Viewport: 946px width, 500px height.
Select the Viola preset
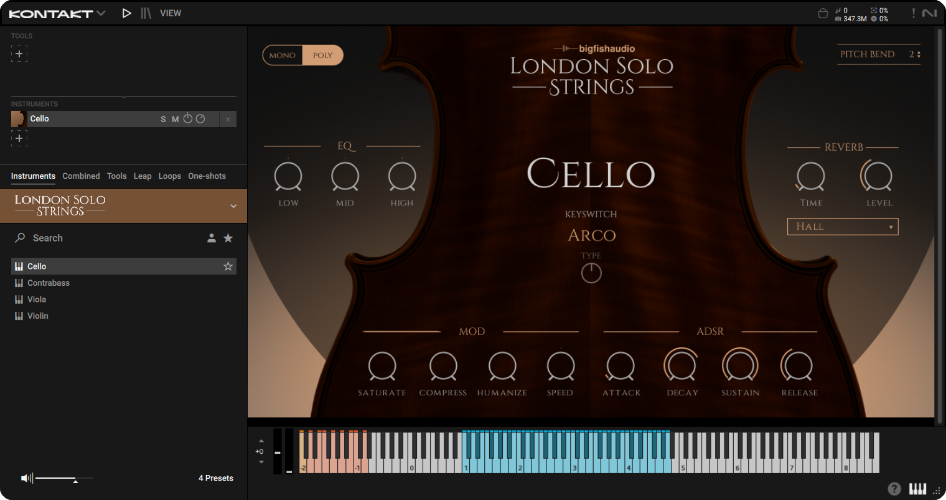tap(124, 299)
